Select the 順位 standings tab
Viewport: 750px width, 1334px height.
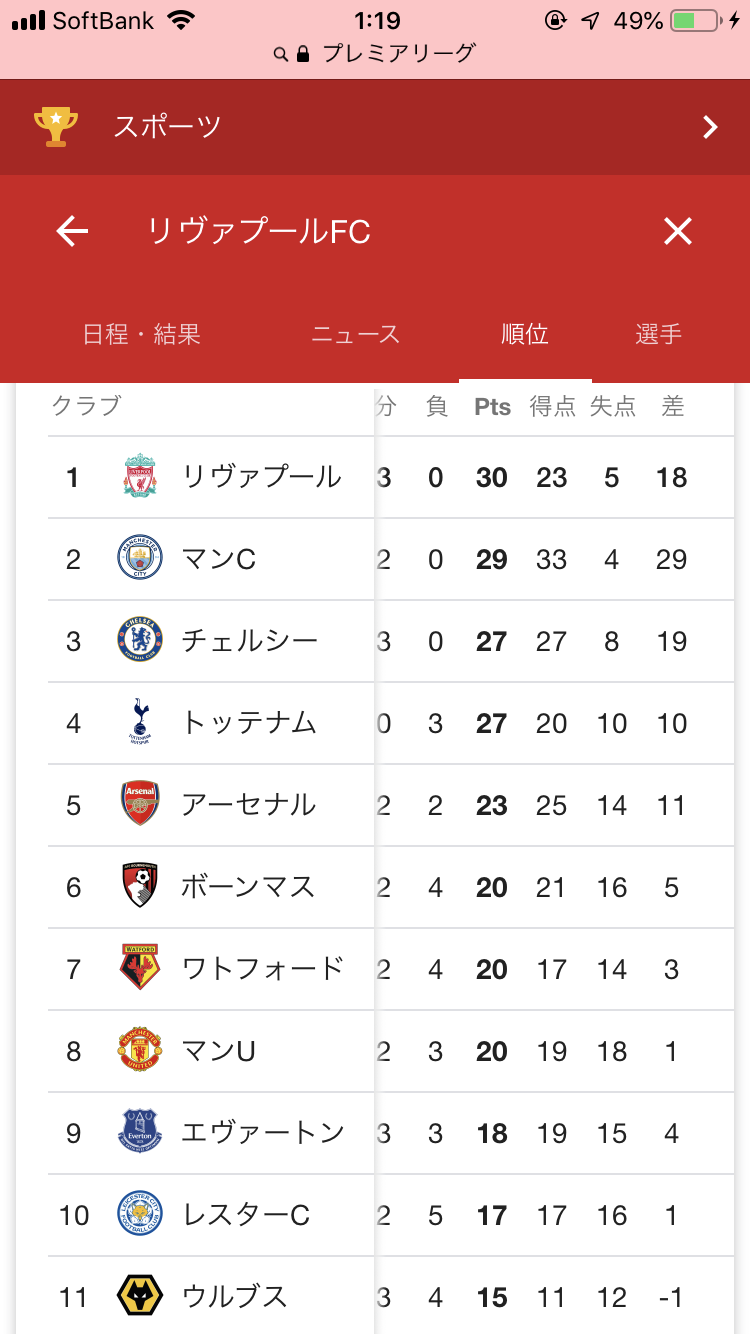[x=525, y=334]
